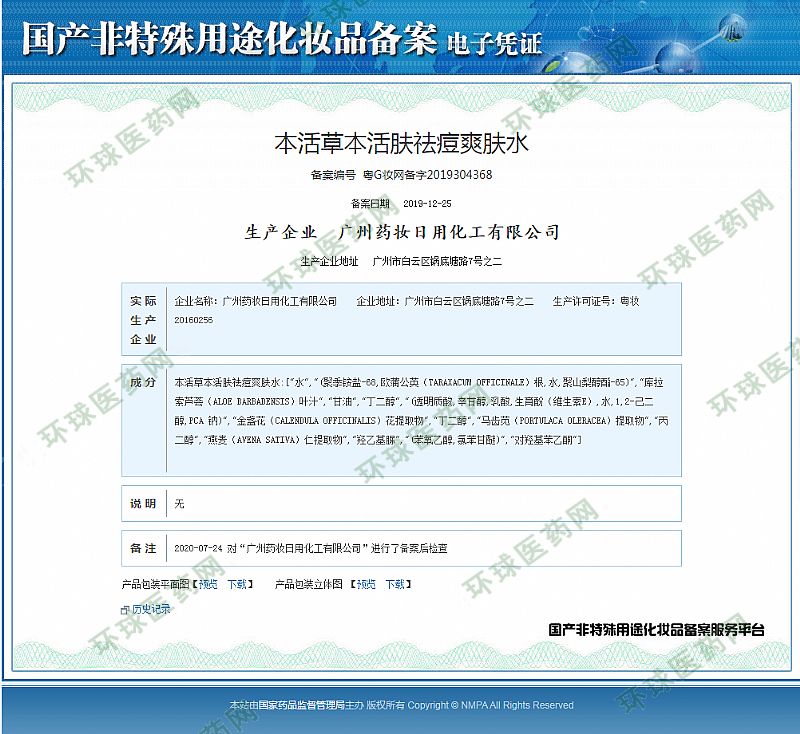800x734 pixels.
Task: Download the 产品包装平面图 file
Action: click(x=237, y=584)
